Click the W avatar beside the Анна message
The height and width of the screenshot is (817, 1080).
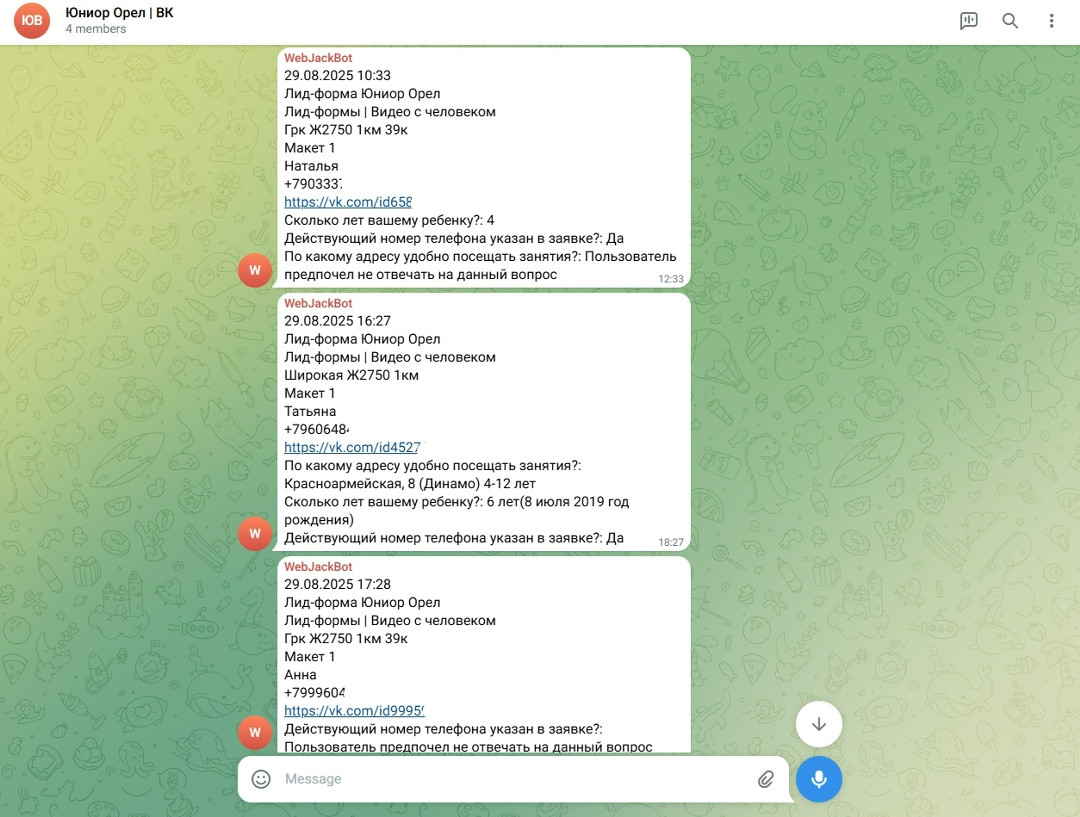point(255,732)
